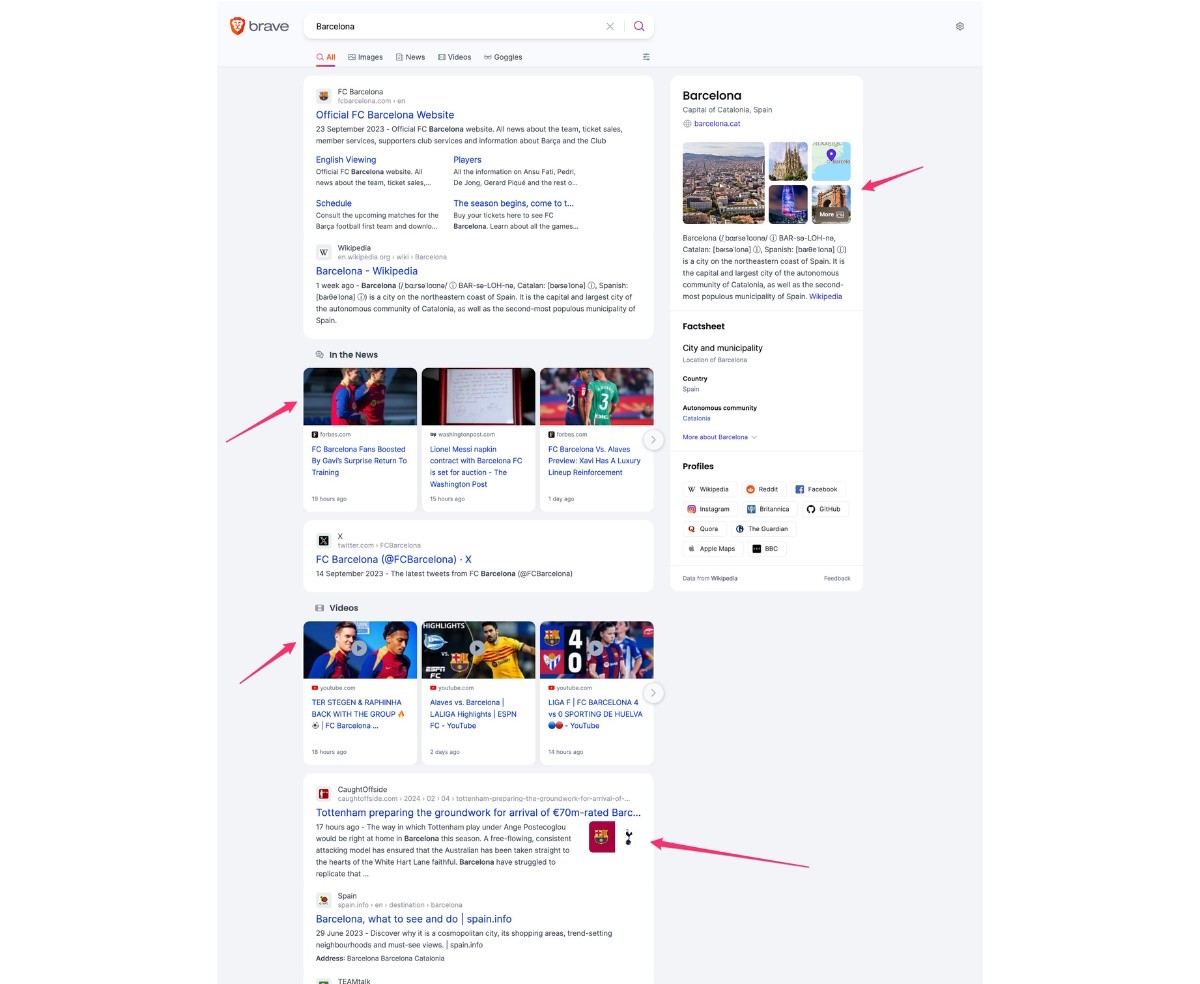Image resolution: width=1200 pixels, height=984 pixels.
Task: Open large Barcelona cityscape photo
Action: [724, 183]
